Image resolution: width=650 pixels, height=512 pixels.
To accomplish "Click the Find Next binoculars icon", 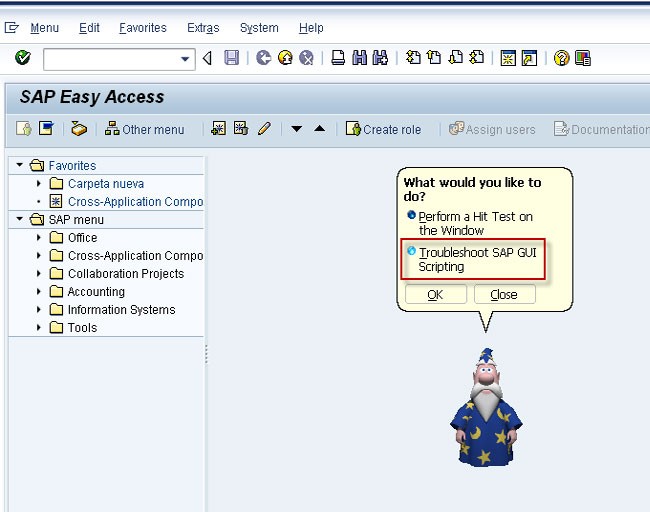I will (x=380, y=58).
